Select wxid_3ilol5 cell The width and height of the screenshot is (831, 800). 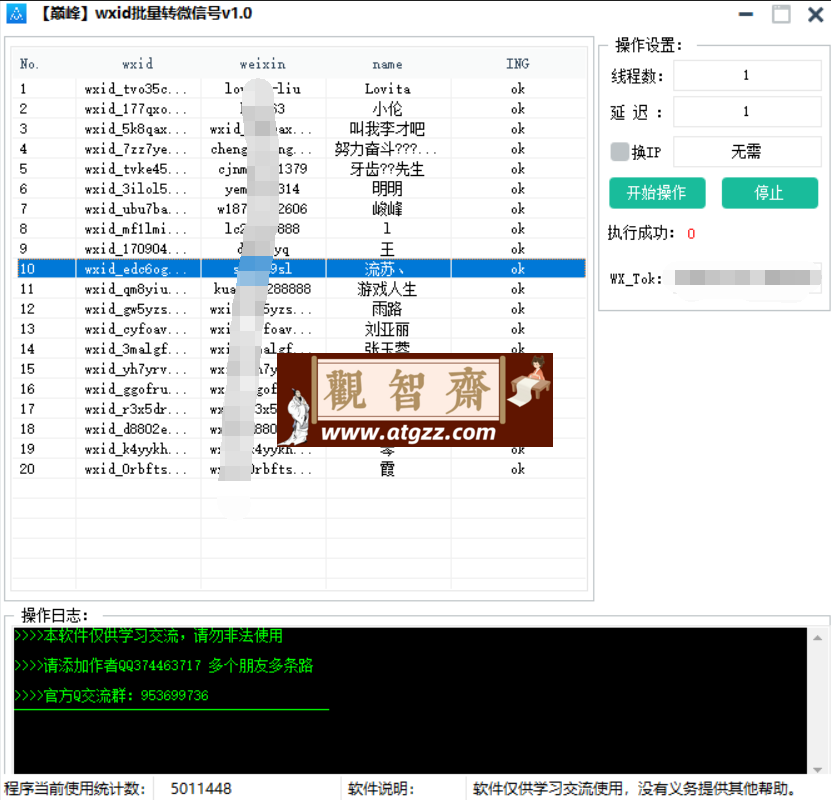click(x=136, y=189)
